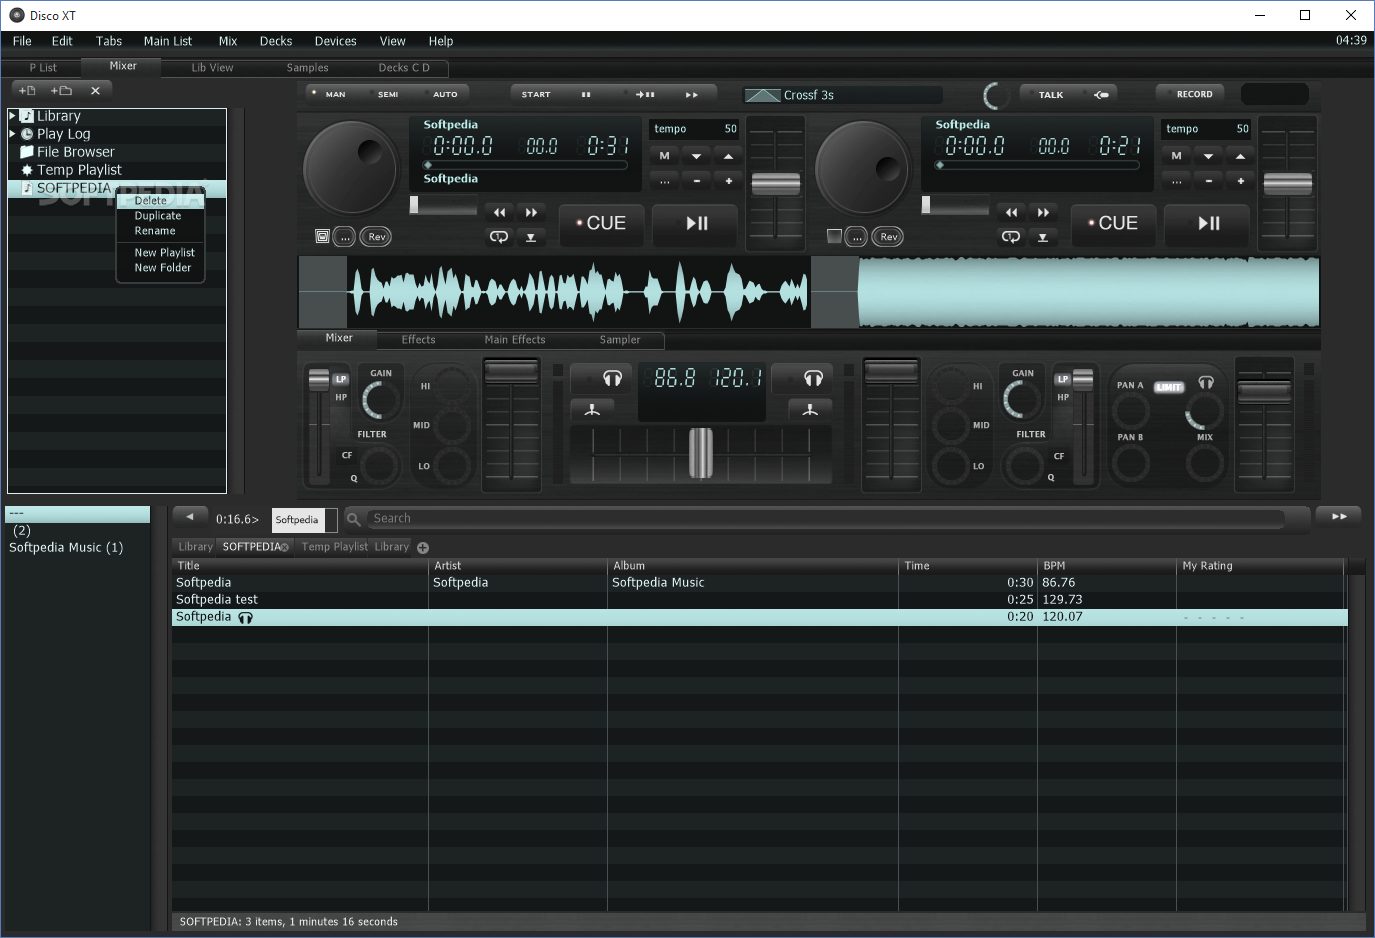Screen dimensions: 1375x938
Task: Toggle the loop icon on deck B
Action: pos(1011,237)
